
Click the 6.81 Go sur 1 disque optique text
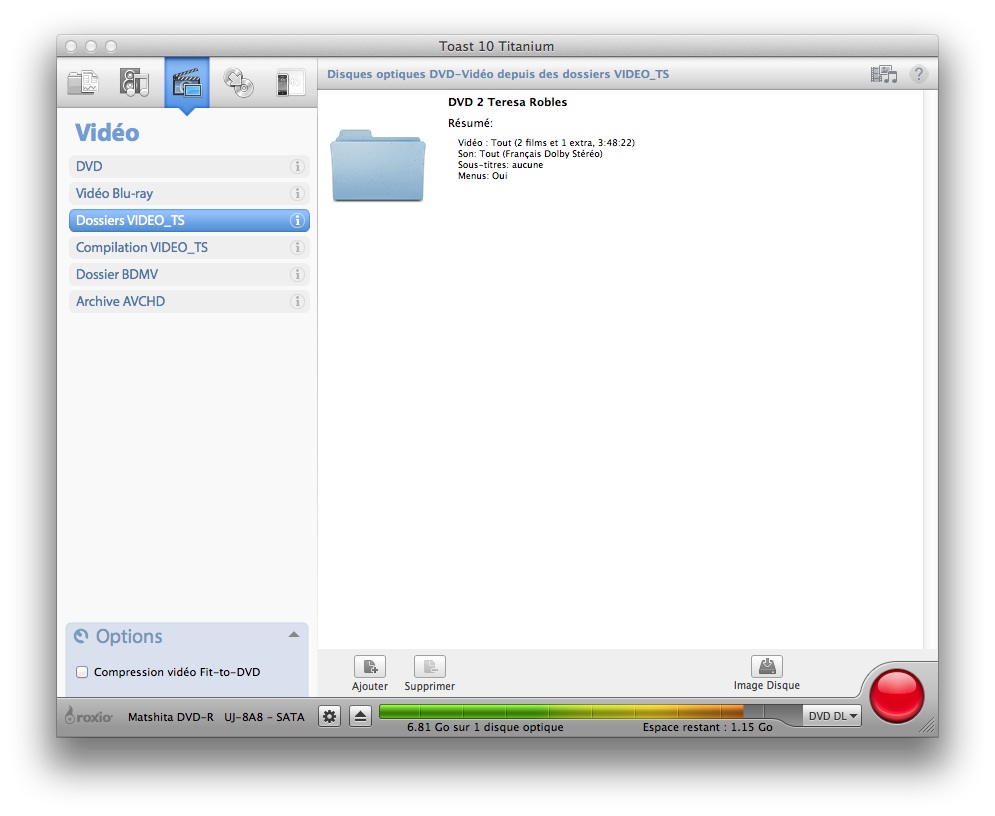[485, 727]
